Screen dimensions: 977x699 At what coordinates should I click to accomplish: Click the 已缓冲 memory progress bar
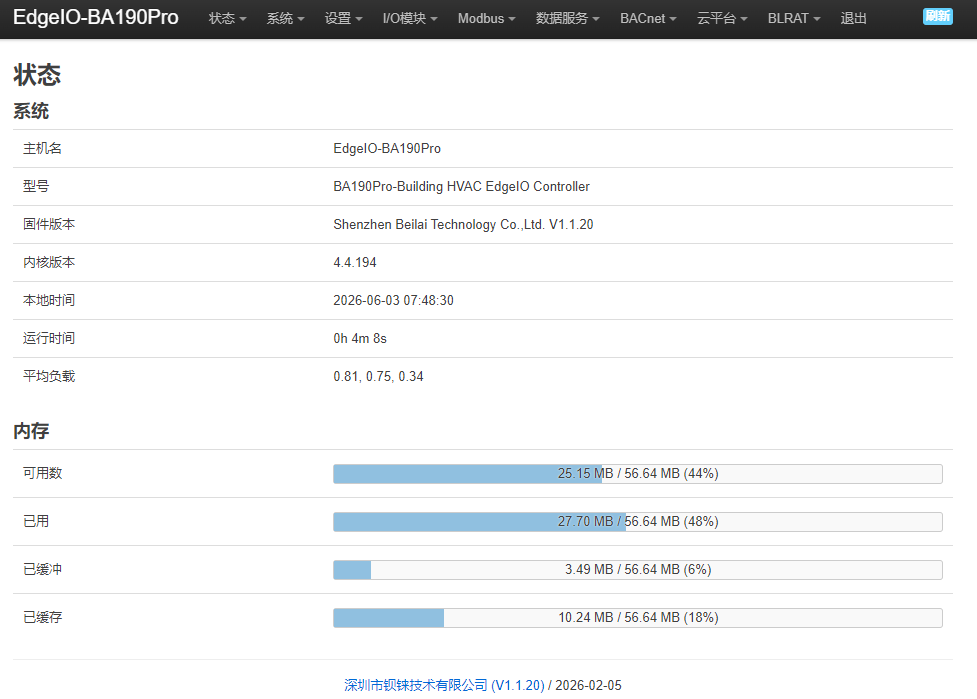pos(637,569)
